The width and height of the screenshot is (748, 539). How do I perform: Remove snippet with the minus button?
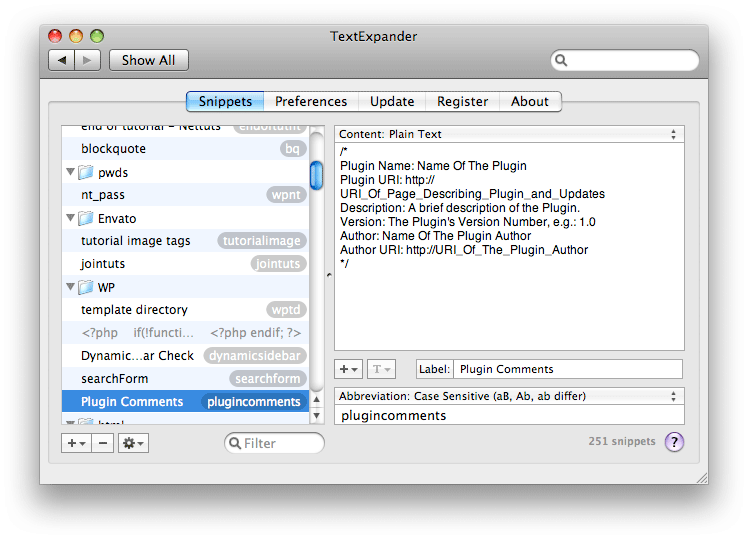click(103, 443)
